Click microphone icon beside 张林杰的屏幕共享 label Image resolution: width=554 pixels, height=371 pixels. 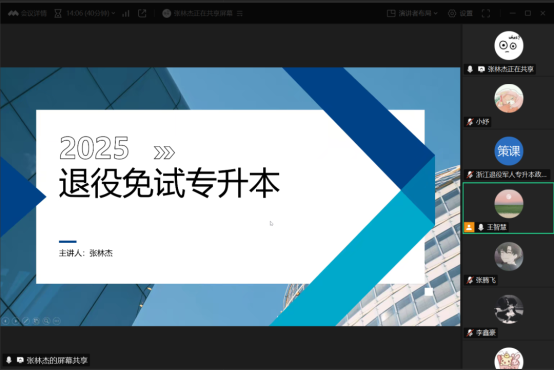coord(9,360)
